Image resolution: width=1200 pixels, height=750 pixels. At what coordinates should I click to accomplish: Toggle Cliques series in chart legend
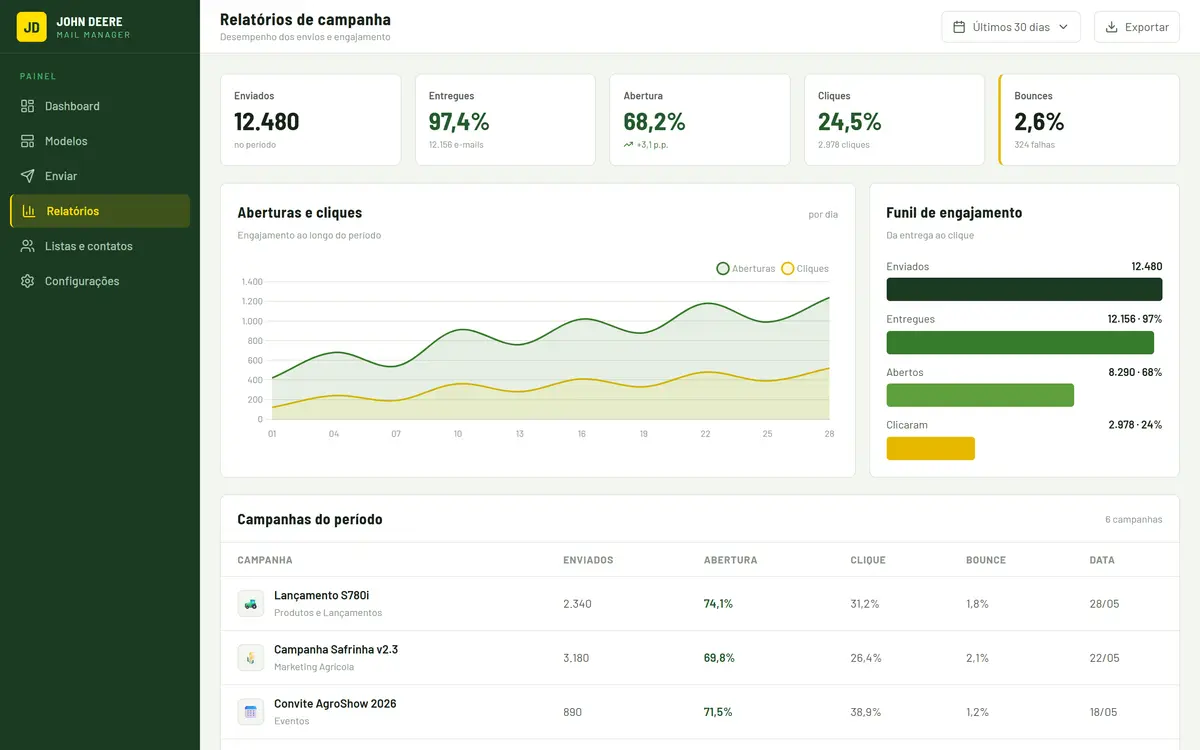(x=805, y=268)
